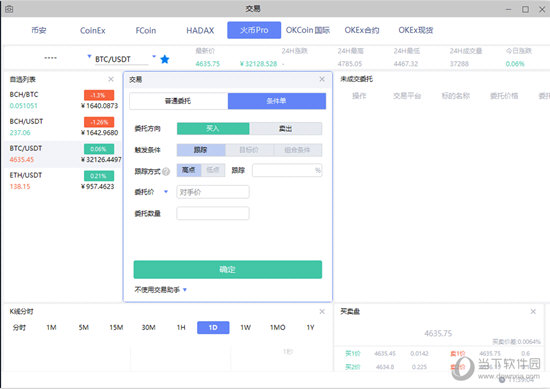550x389 pixels.
Task: Close the 自选列表 watchlist panel
Action: click(x=111, y=79)
